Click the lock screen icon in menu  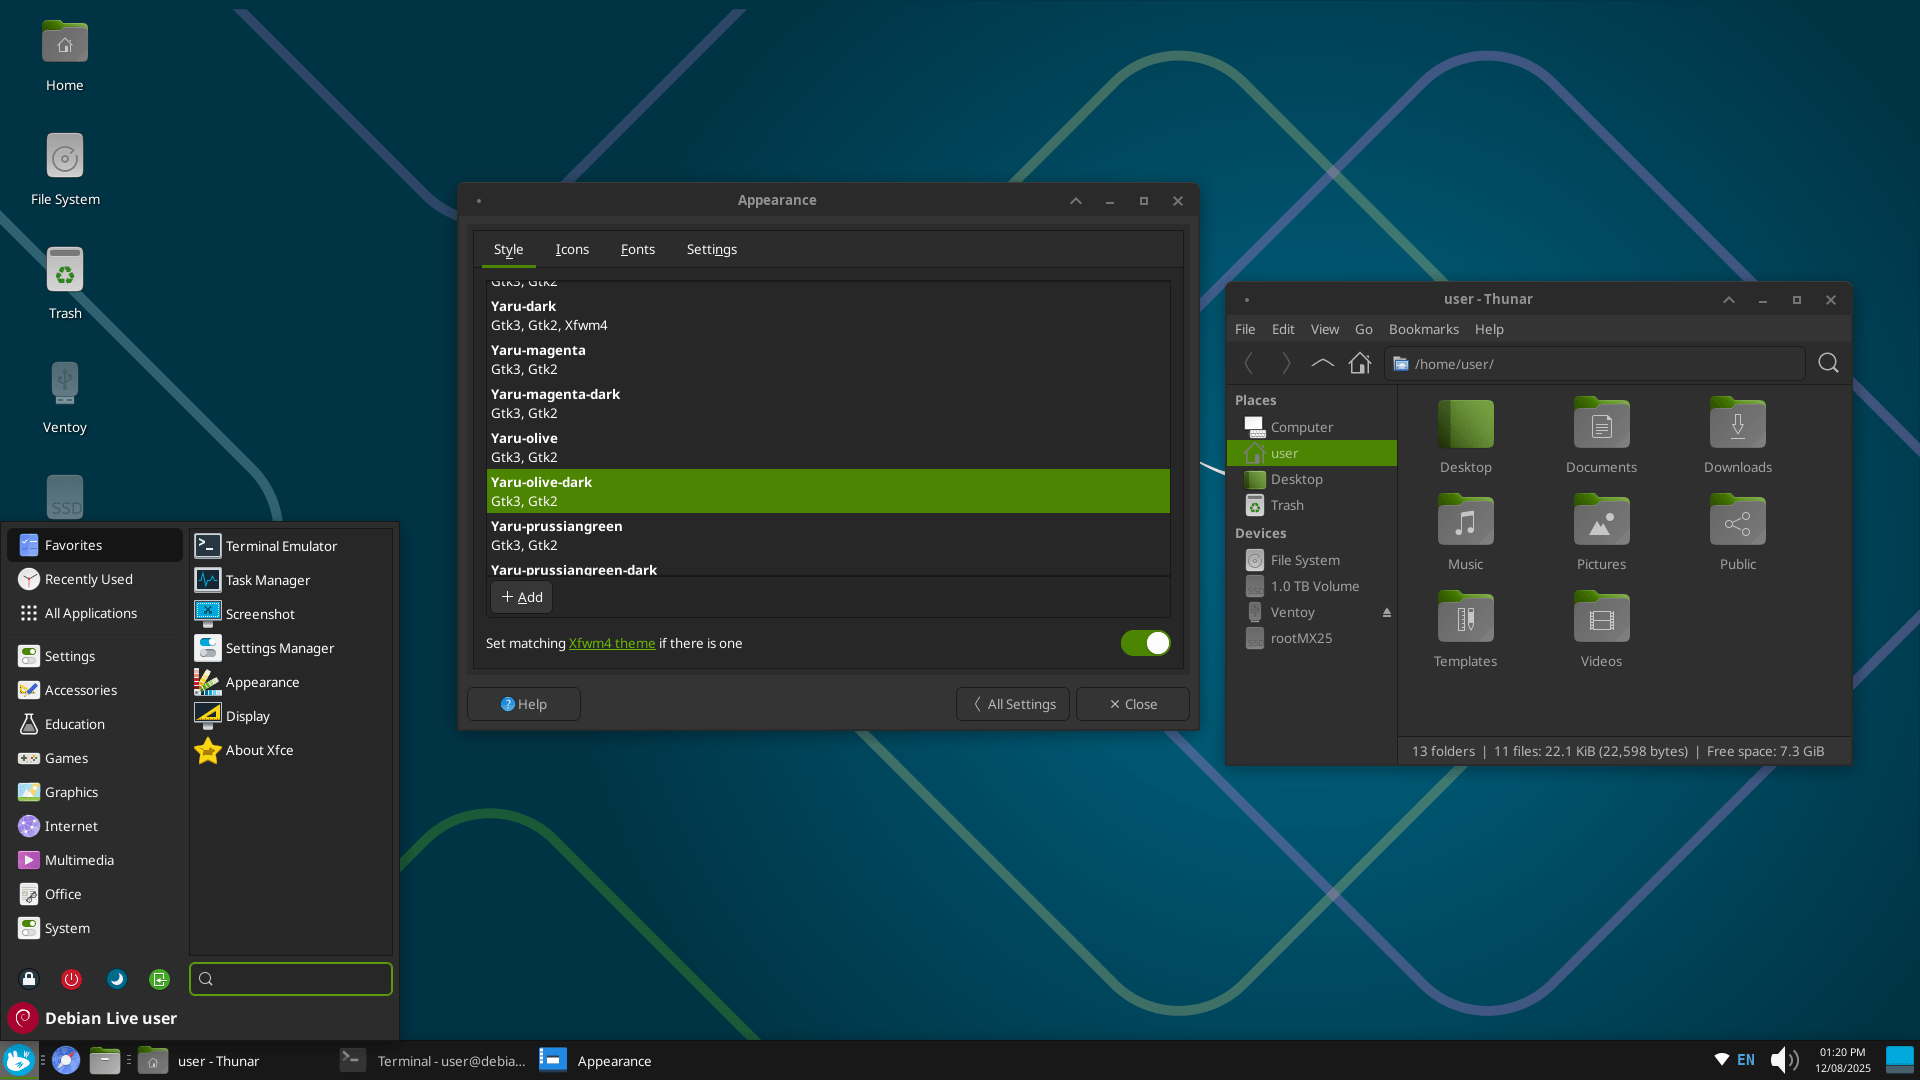[x=29, y=979]
